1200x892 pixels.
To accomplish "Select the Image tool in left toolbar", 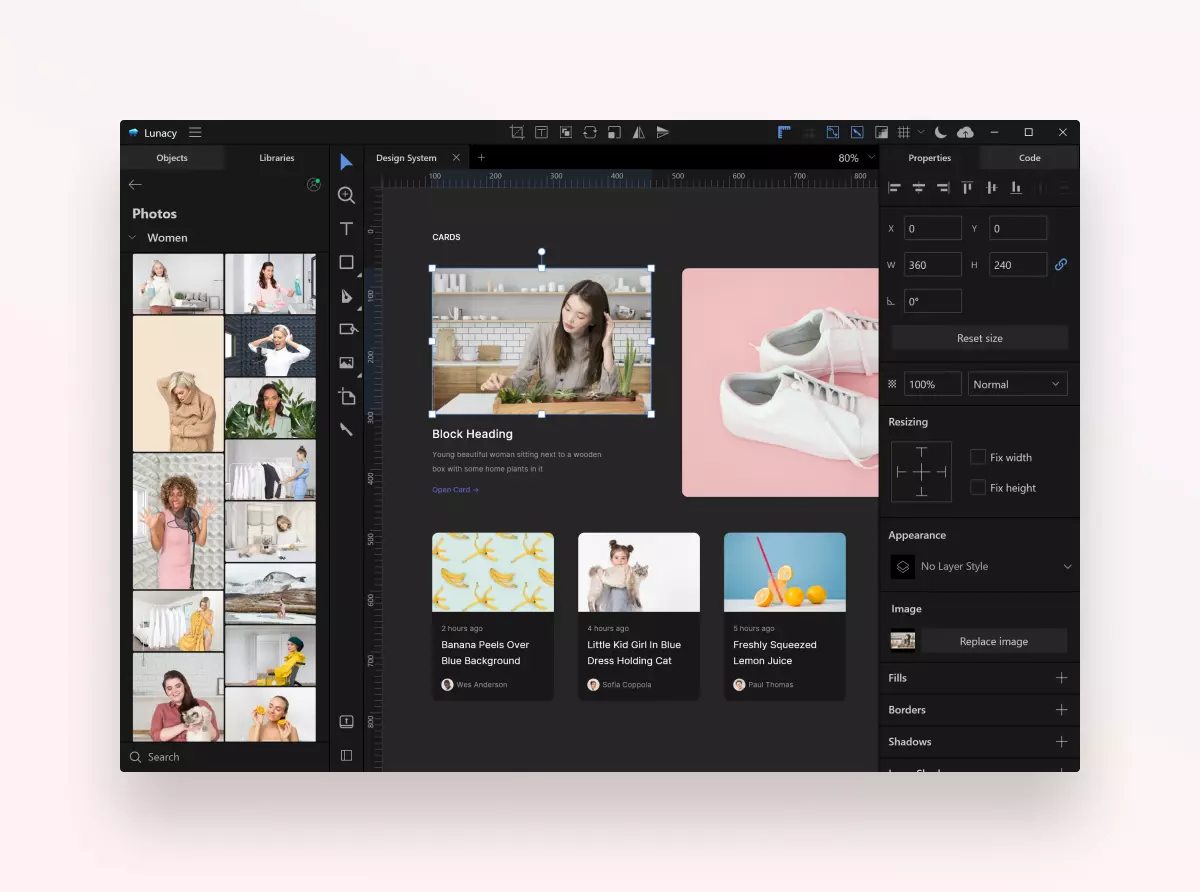I will coord(346,362).
